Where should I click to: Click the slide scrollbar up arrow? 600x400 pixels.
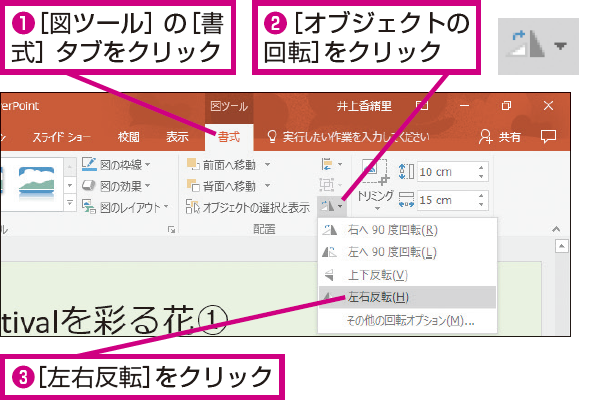coord(561,247)
